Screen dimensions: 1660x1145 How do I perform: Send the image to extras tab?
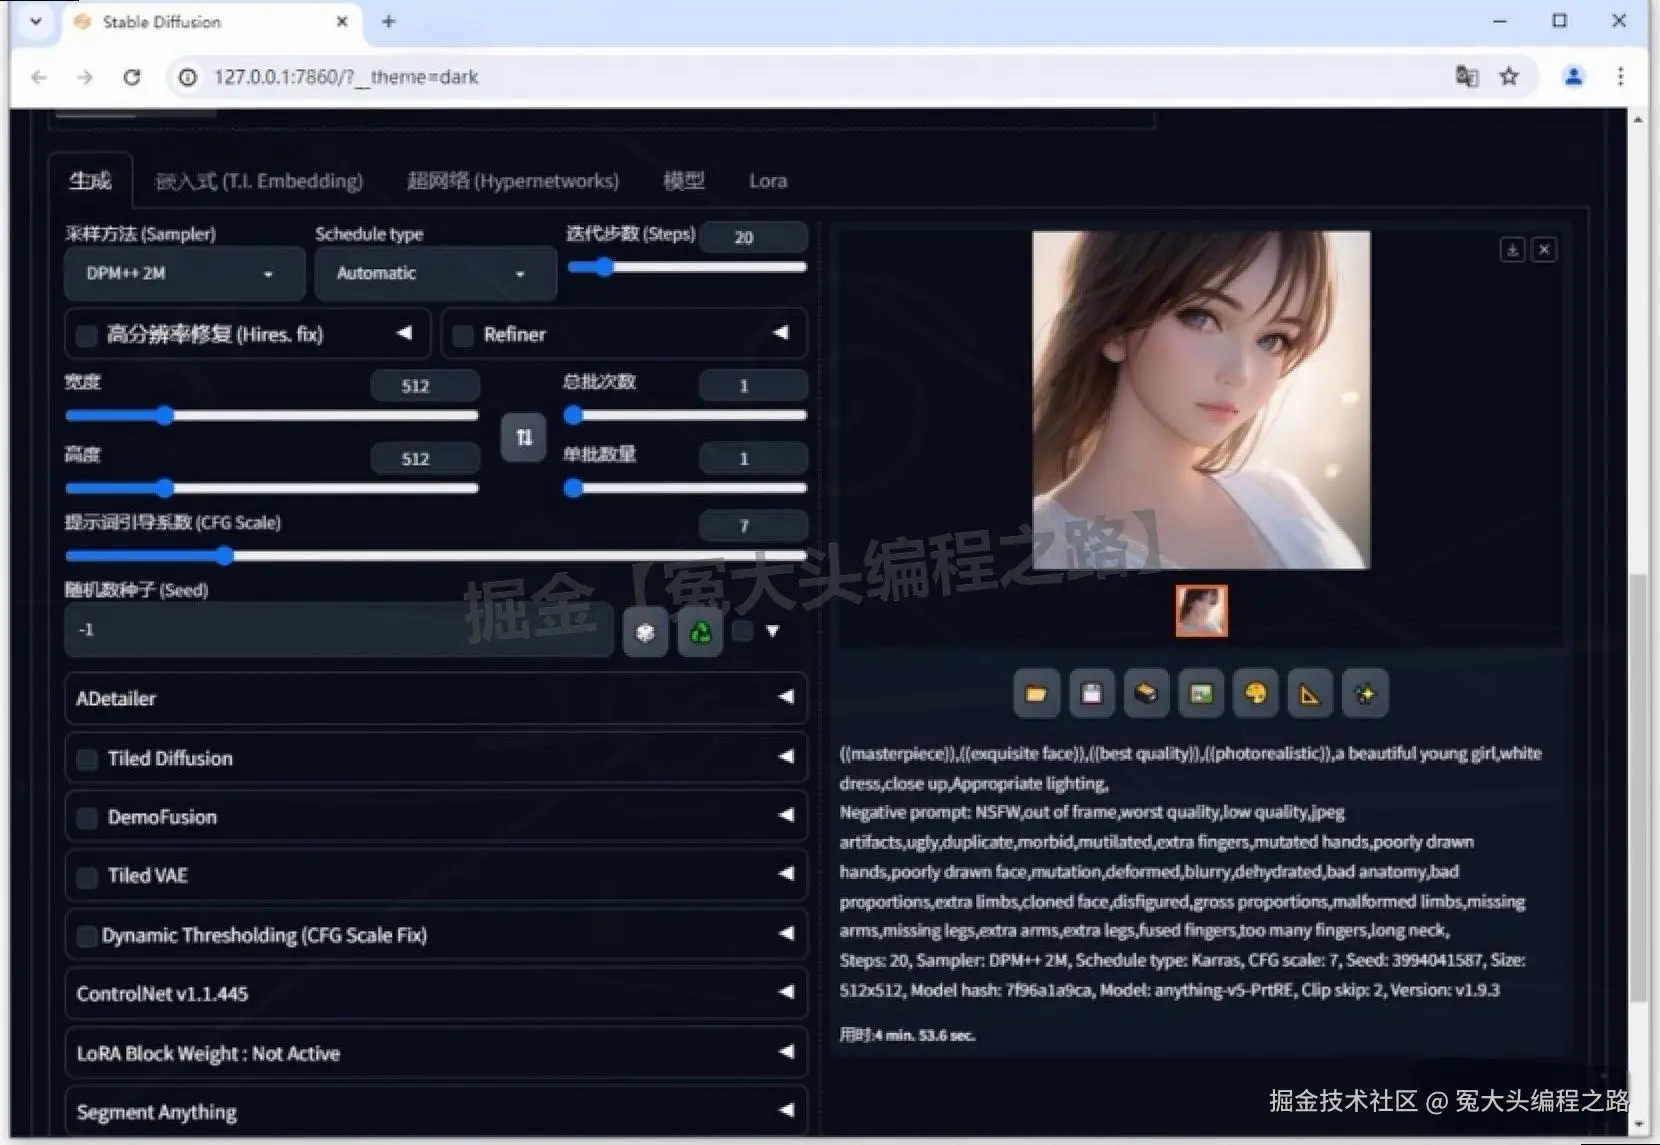(1310, 693)
